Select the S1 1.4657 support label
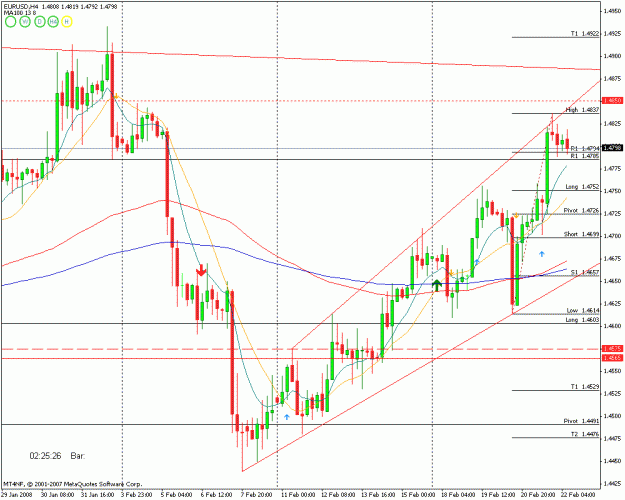 click(584, 272)
